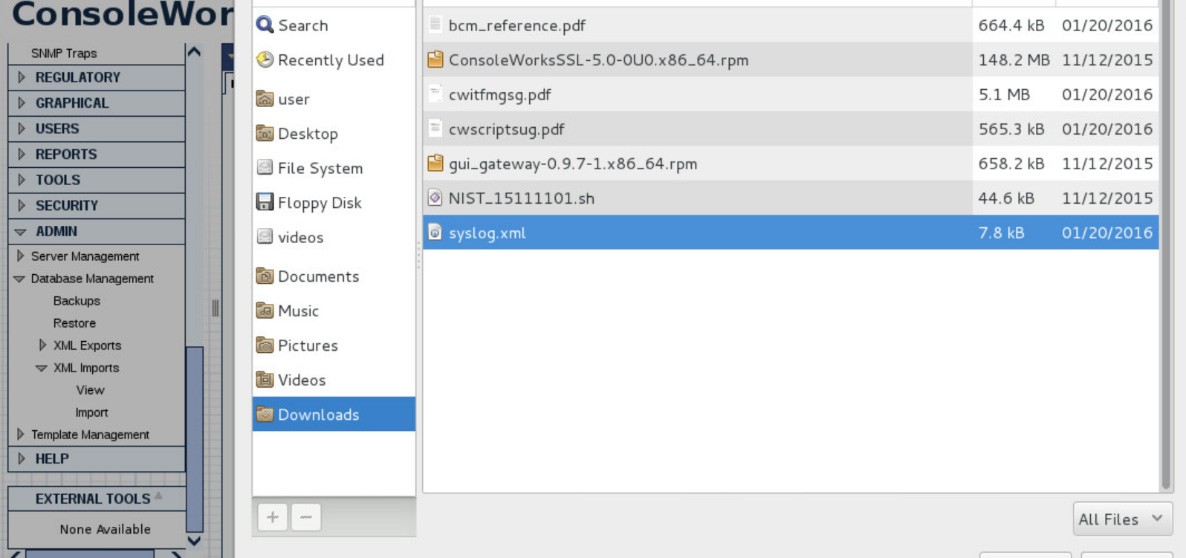Select gui_gateway-0.9.7-1.x86_64.rpm file name
The image size is (1186, 558).
click(x=573, y=164)
